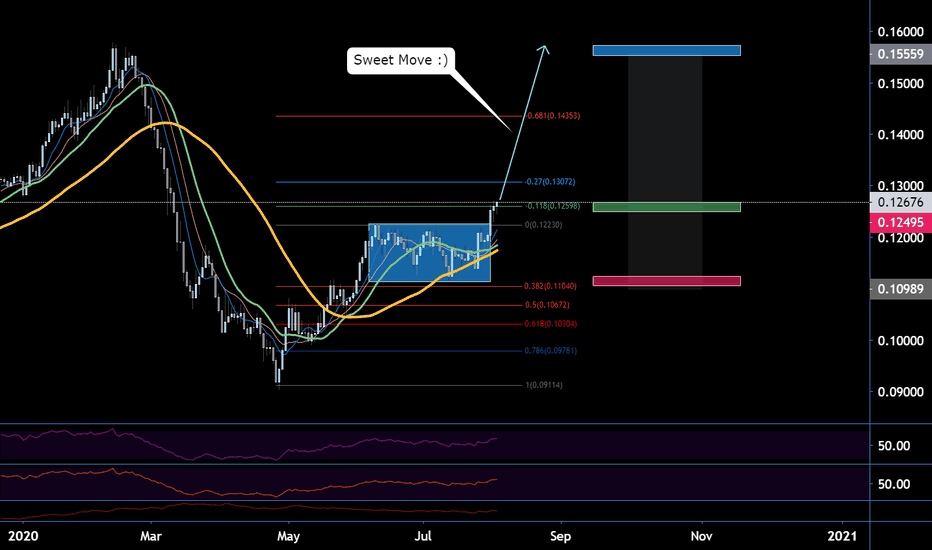Viewport: 932px width, 550px height.
Task: Click the 'Sweet Move :)' callout text
Action: 401,60
